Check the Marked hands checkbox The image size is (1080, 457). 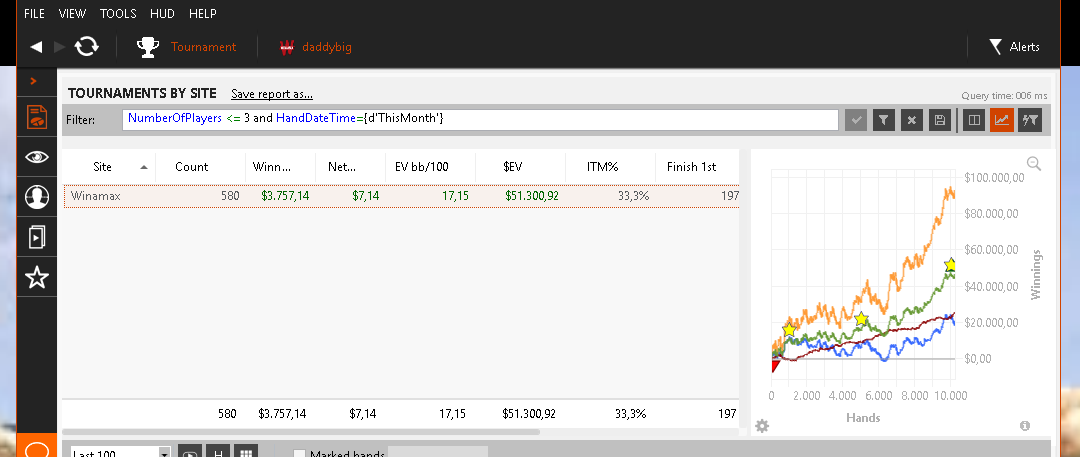coord(300,453)
